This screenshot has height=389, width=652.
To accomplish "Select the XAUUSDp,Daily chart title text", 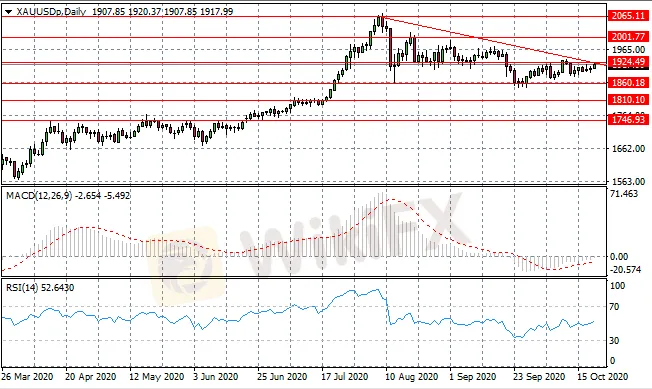I will pos(51,12).
